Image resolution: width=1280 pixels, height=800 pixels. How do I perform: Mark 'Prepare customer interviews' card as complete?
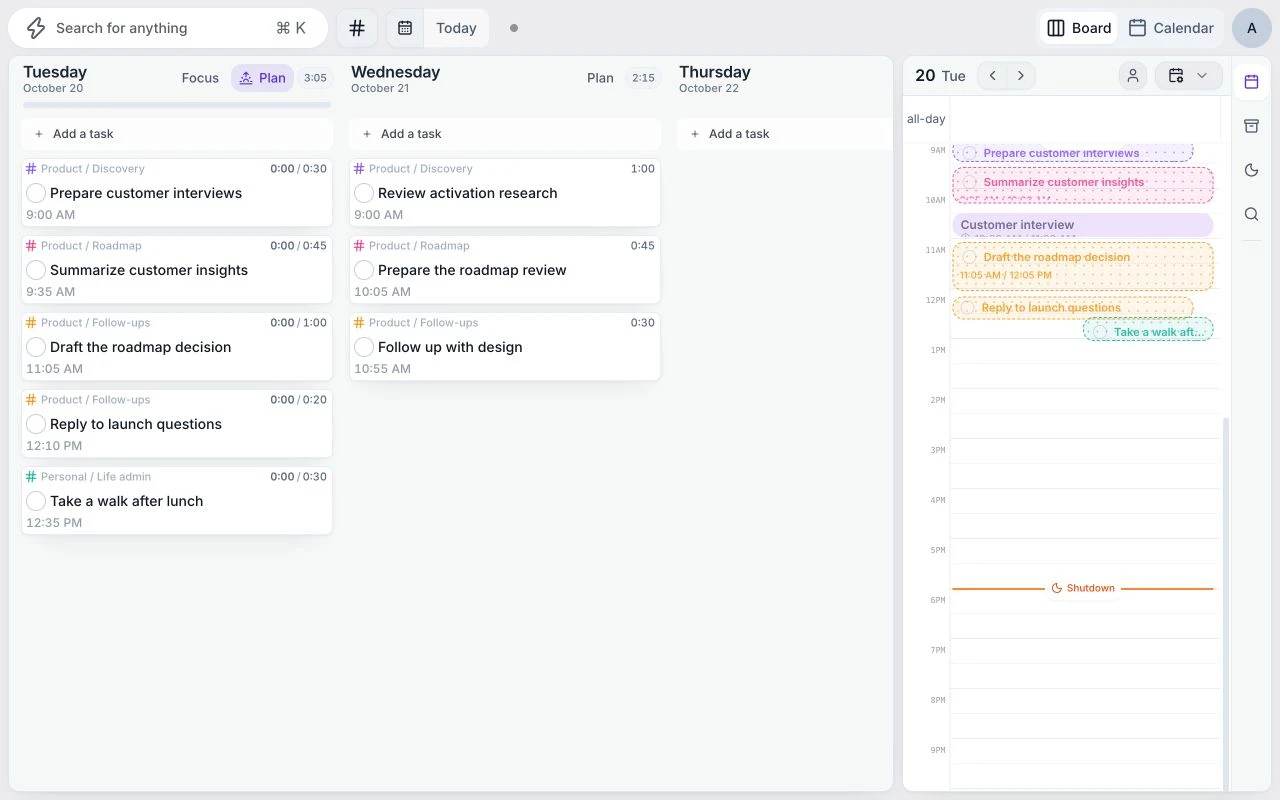point(36,193)
